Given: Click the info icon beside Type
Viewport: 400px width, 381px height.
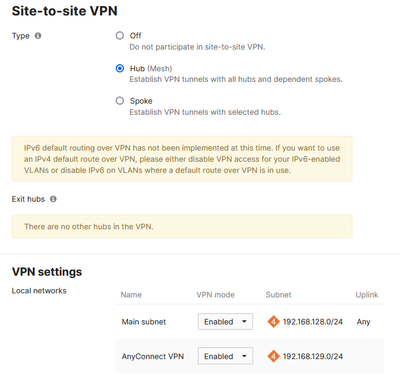Looking at the screenshot, I should [x=38, y=36].
